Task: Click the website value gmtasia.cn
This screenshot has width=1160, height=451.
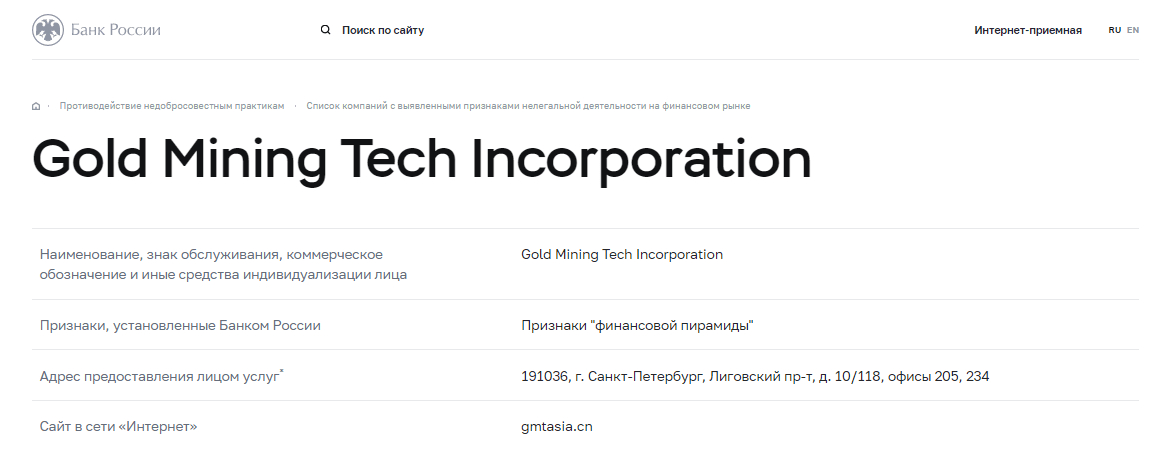Action: pyautogui.click(x=556, y=427)
